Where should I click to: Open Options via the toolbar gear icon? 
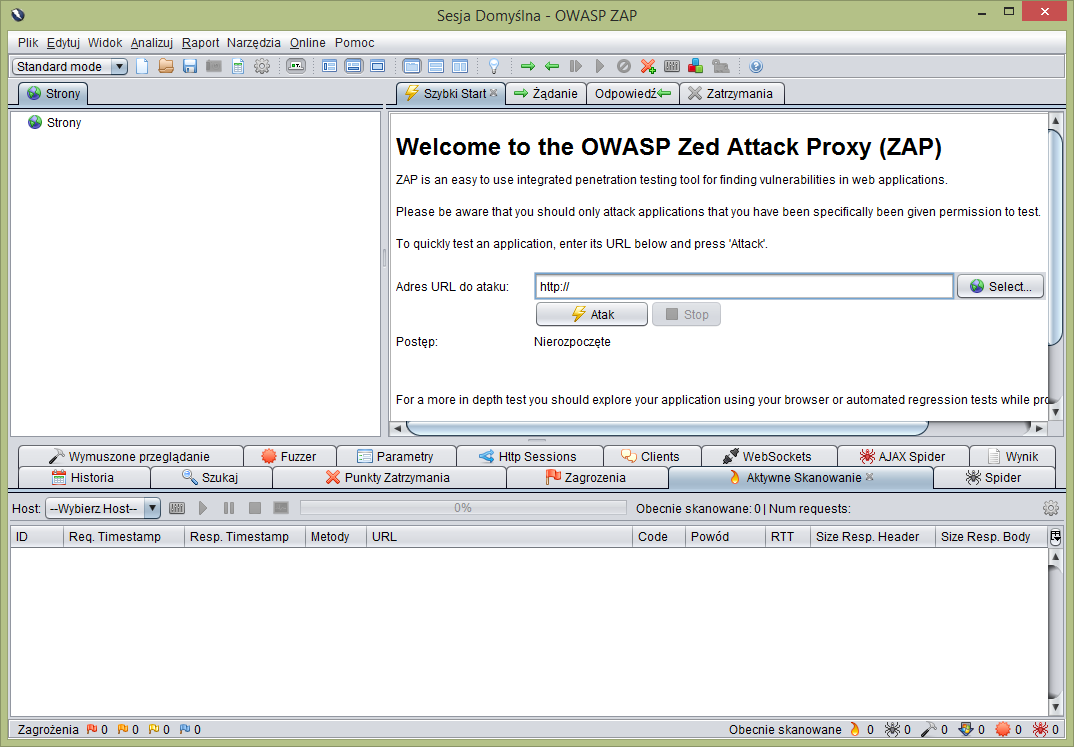pos(262,66)
